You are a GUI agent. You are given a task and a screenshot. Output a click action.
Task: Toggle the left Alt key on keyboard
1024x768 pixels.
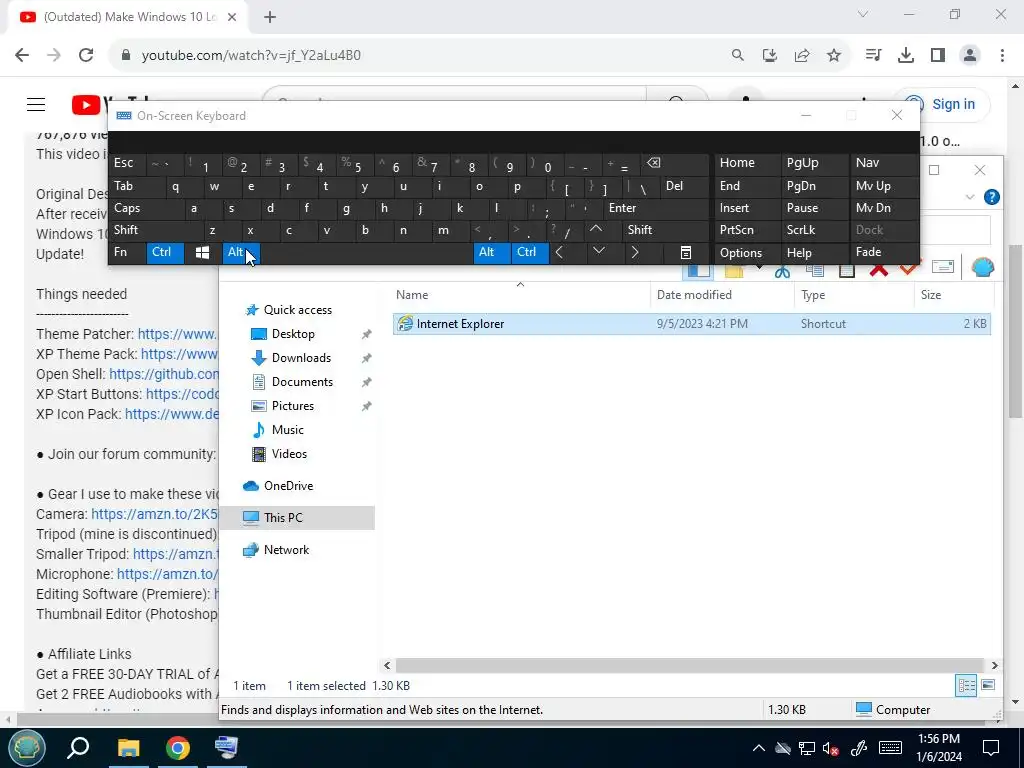(x=240, y=253)
